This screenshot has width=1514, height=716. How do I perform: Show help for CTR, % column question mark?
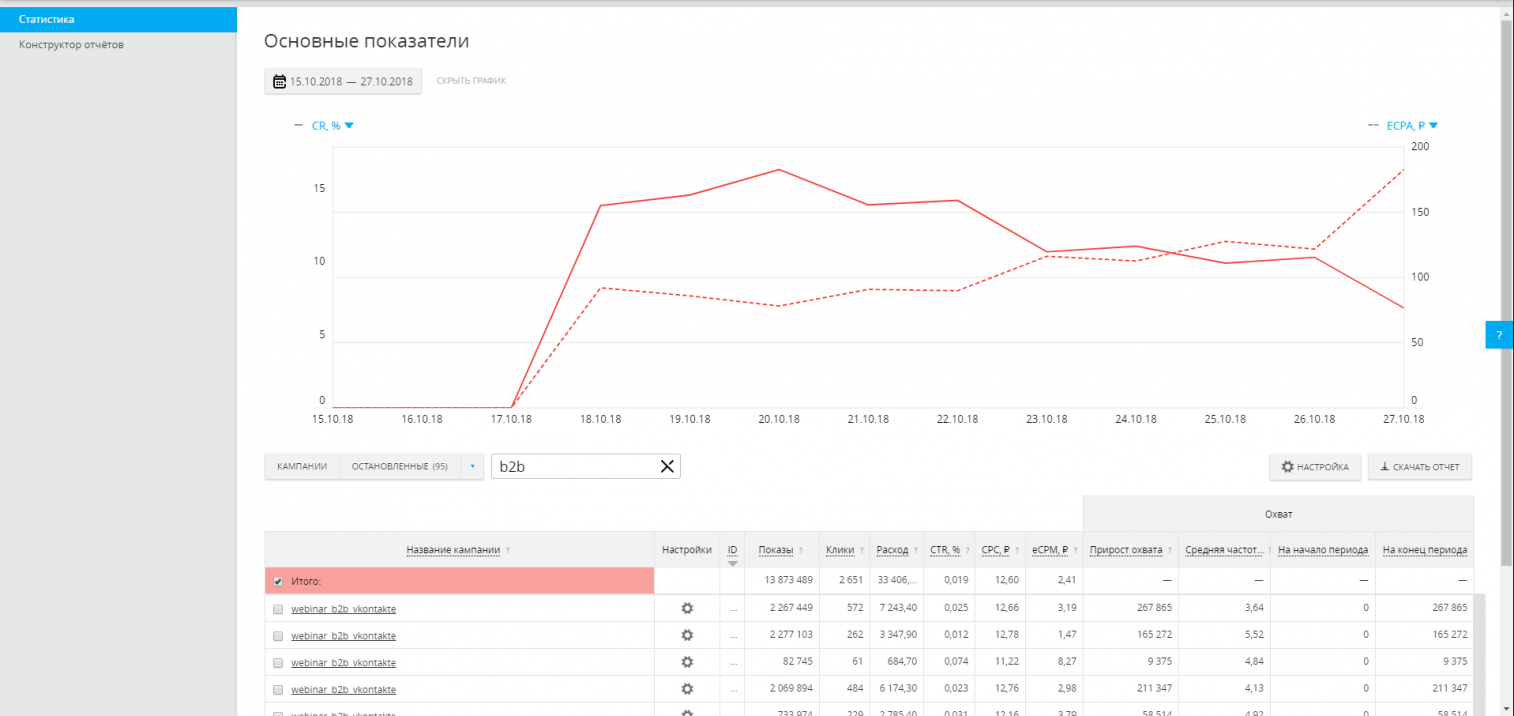[968, 550]
